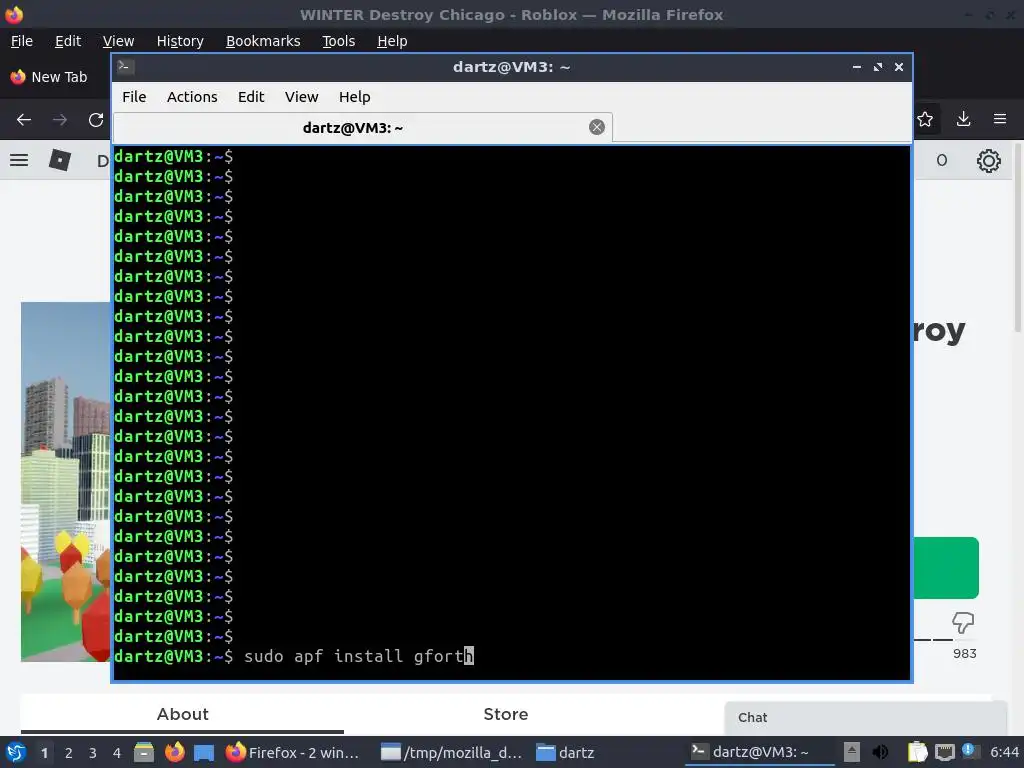
Task: Switch to Roblox Store tab
Action: (x=505, y=714)
